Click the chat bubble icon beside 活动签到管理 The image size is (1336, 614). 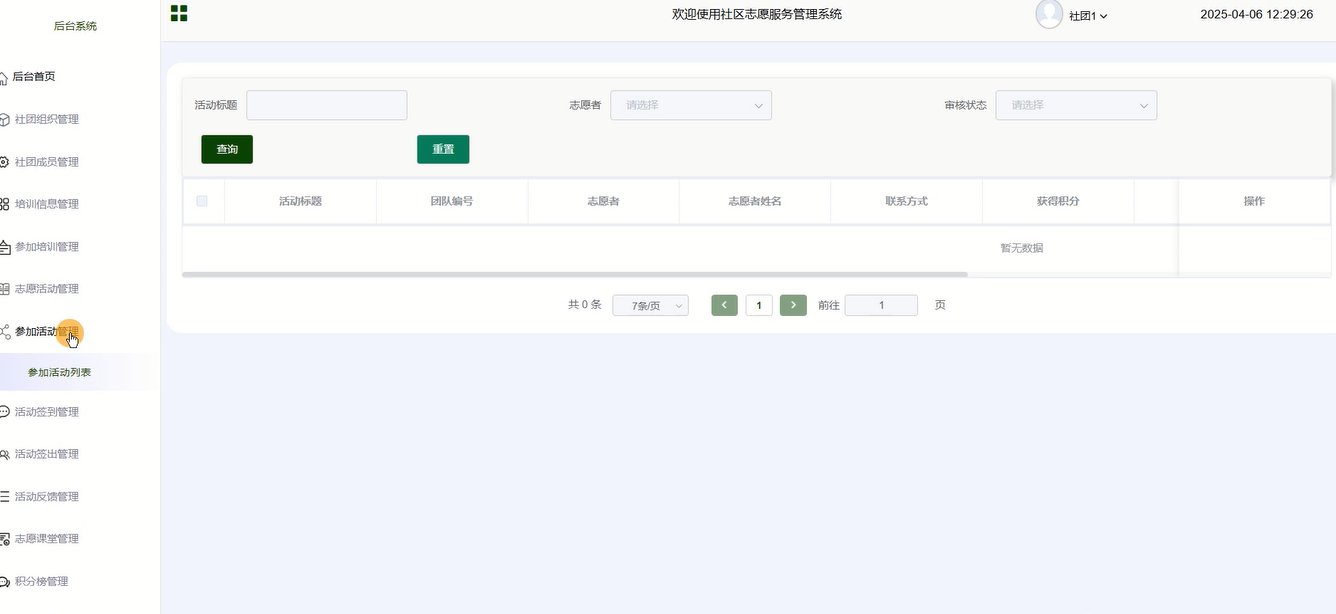coord(4,412)
